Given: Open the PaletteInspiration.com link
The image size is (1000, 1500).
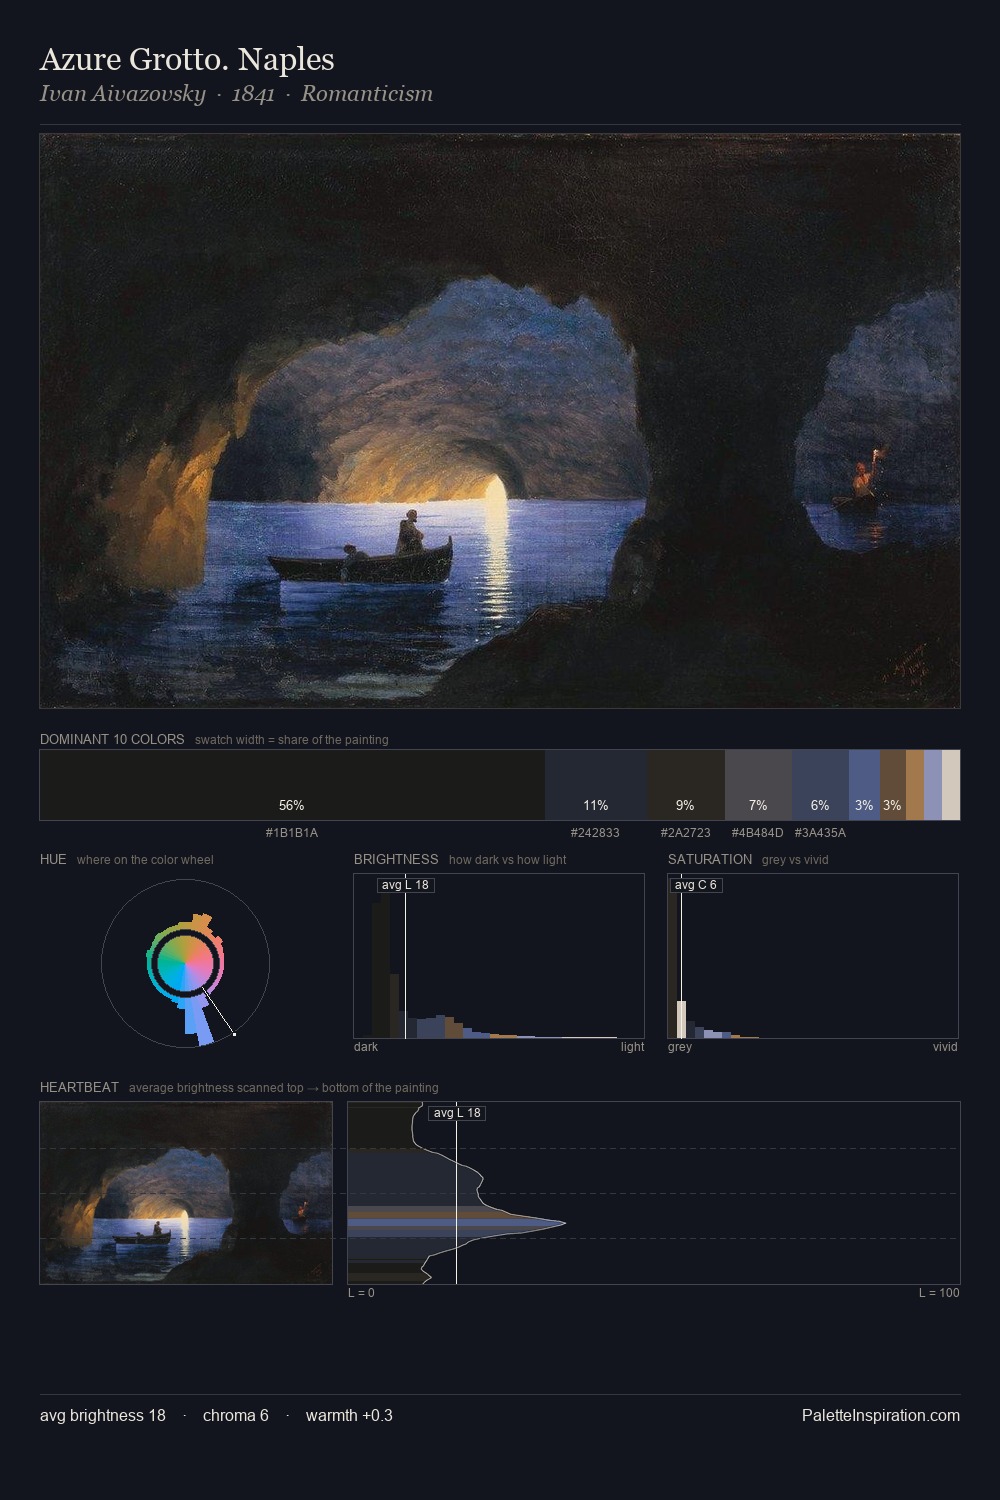Looking at the screenshot, I should coord(881,1415).
